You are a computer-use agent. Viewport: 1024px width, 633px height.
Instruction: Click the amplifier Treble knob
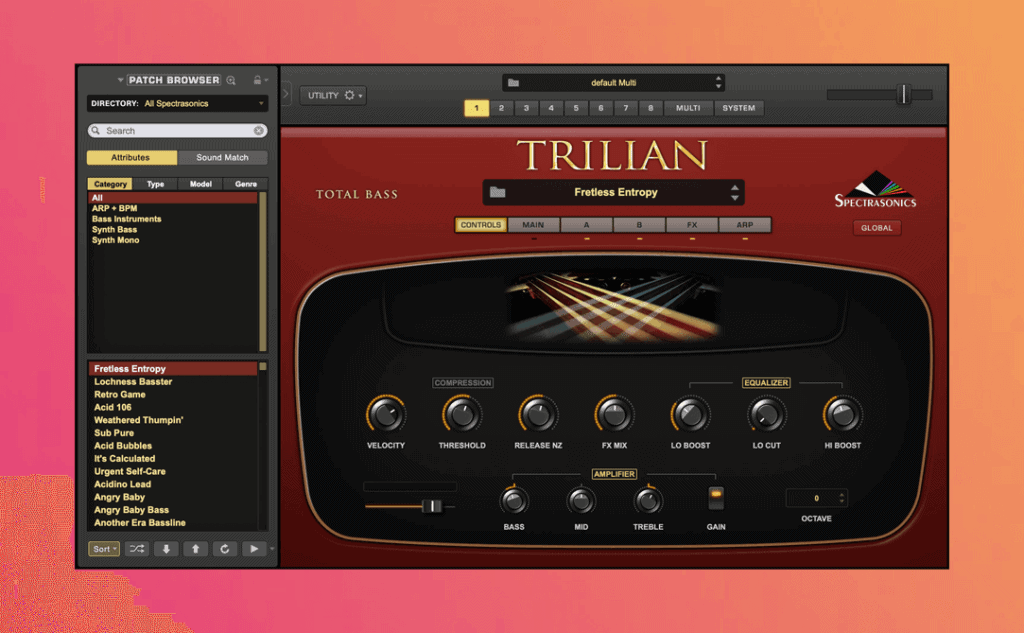pyautogui.click(x=648, y=501)
